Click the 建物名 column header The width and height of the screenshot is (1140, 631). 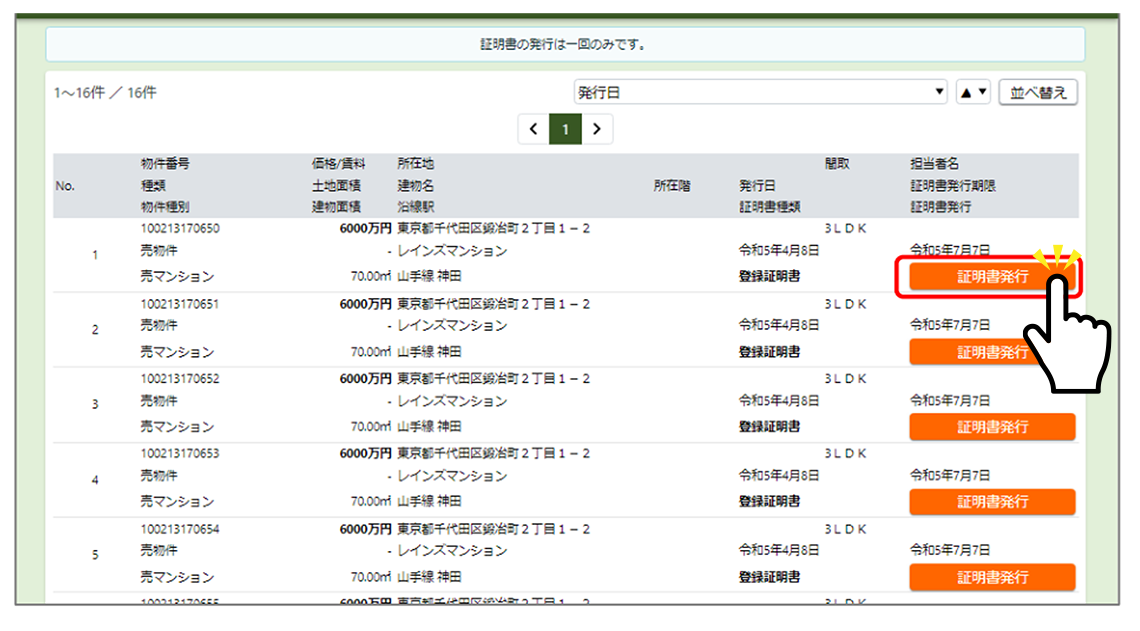point(415,185)
